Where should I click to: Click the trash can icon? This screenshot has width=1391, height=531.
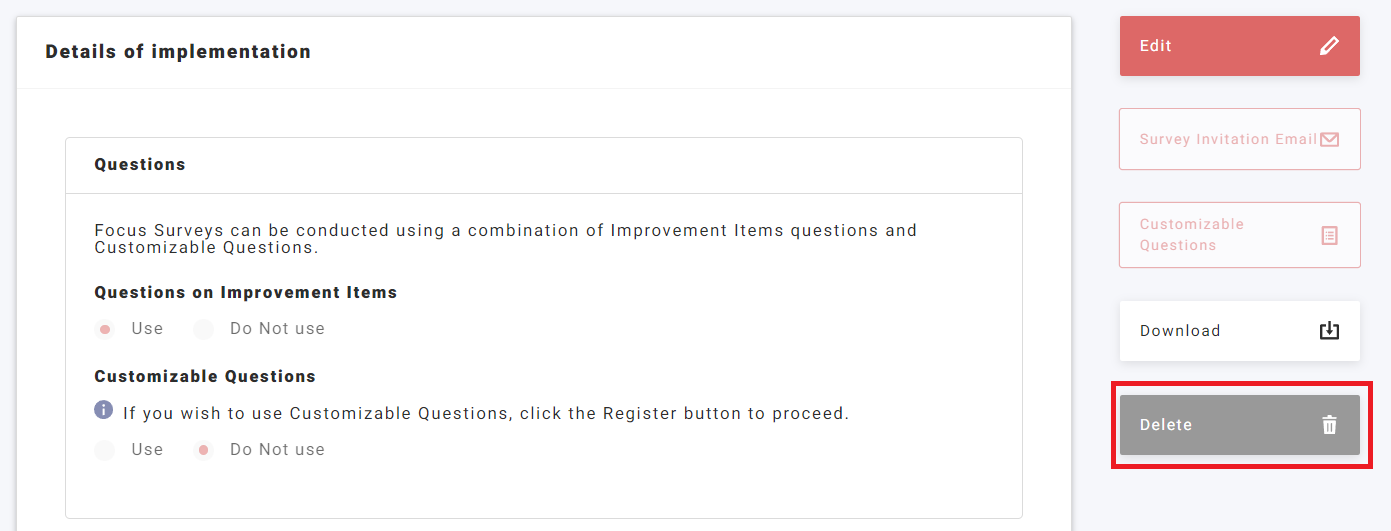[x=1329, y=425]
